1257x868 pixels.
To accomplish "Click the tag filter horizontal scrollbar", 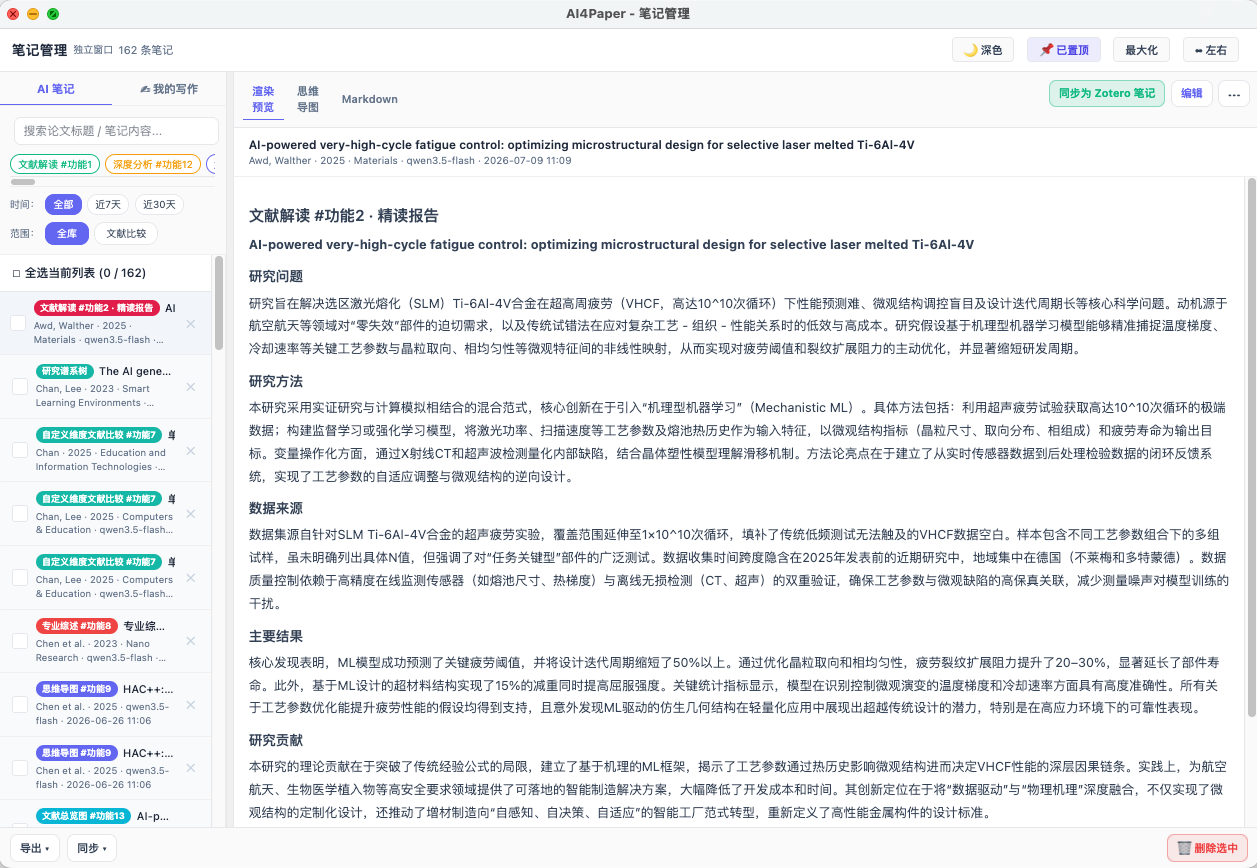I will [23, 182].
